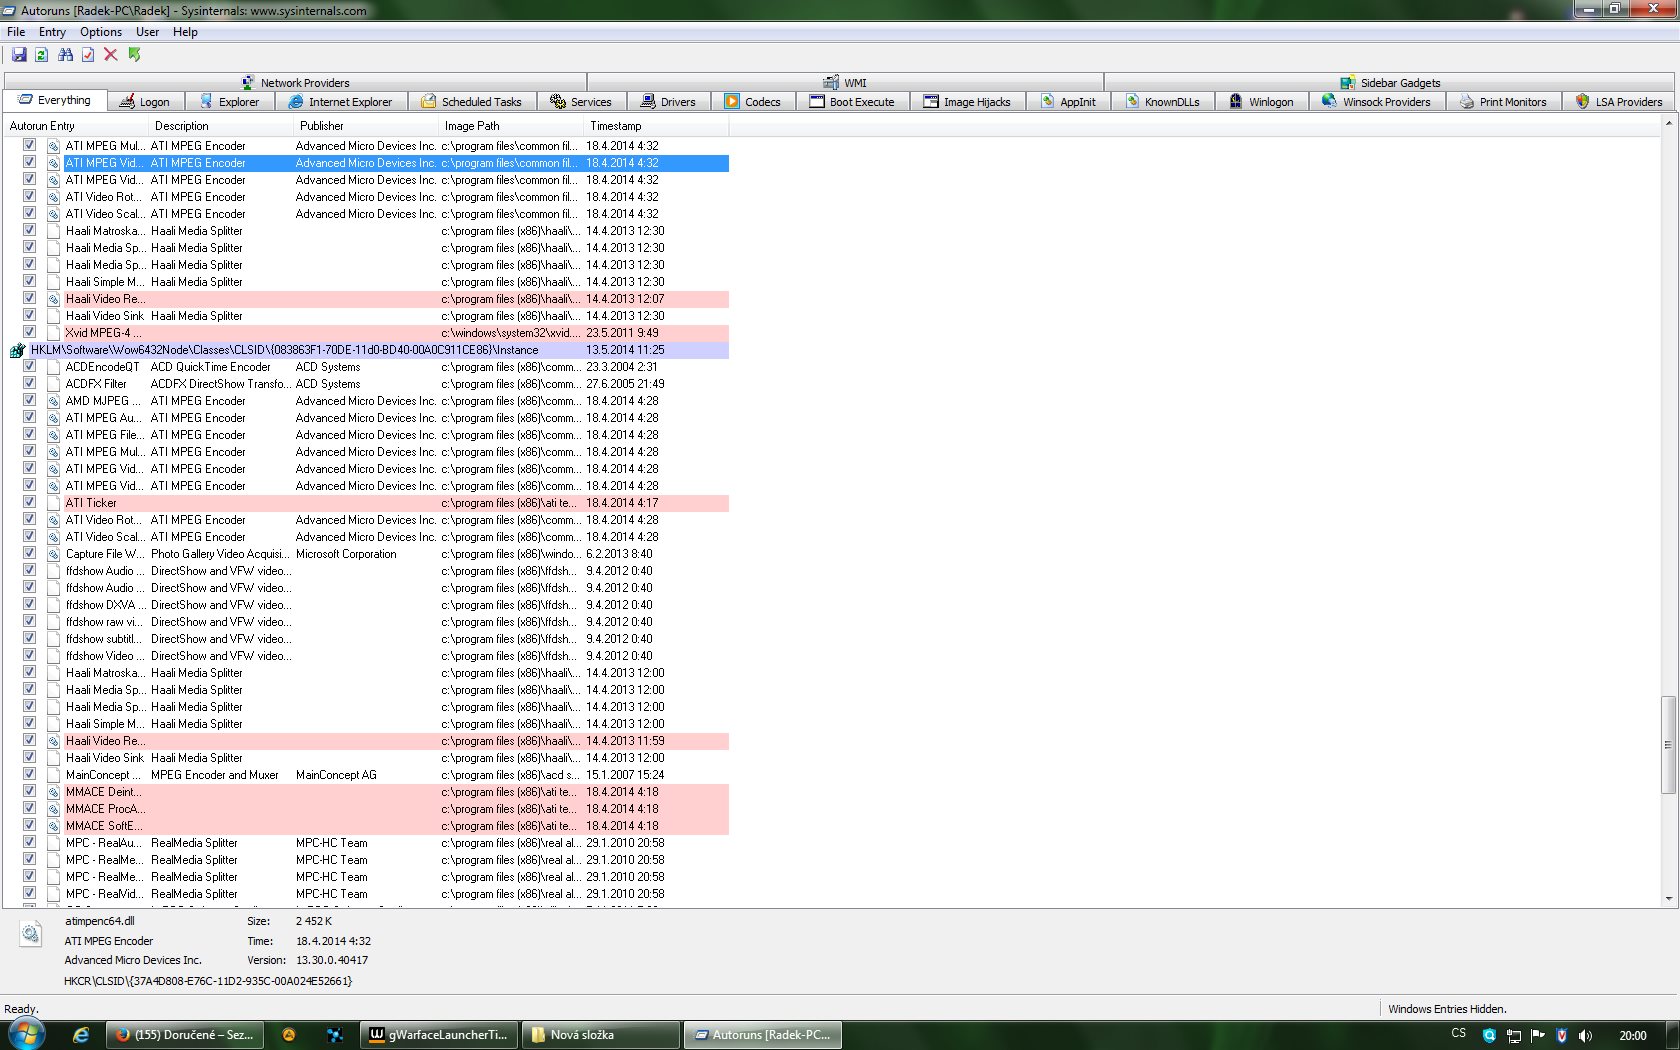Image resolution: width=1680 pixels, height=1050 pixels.
Task: Click the orange round icon in the taskbar
Action: point(289,1035)
